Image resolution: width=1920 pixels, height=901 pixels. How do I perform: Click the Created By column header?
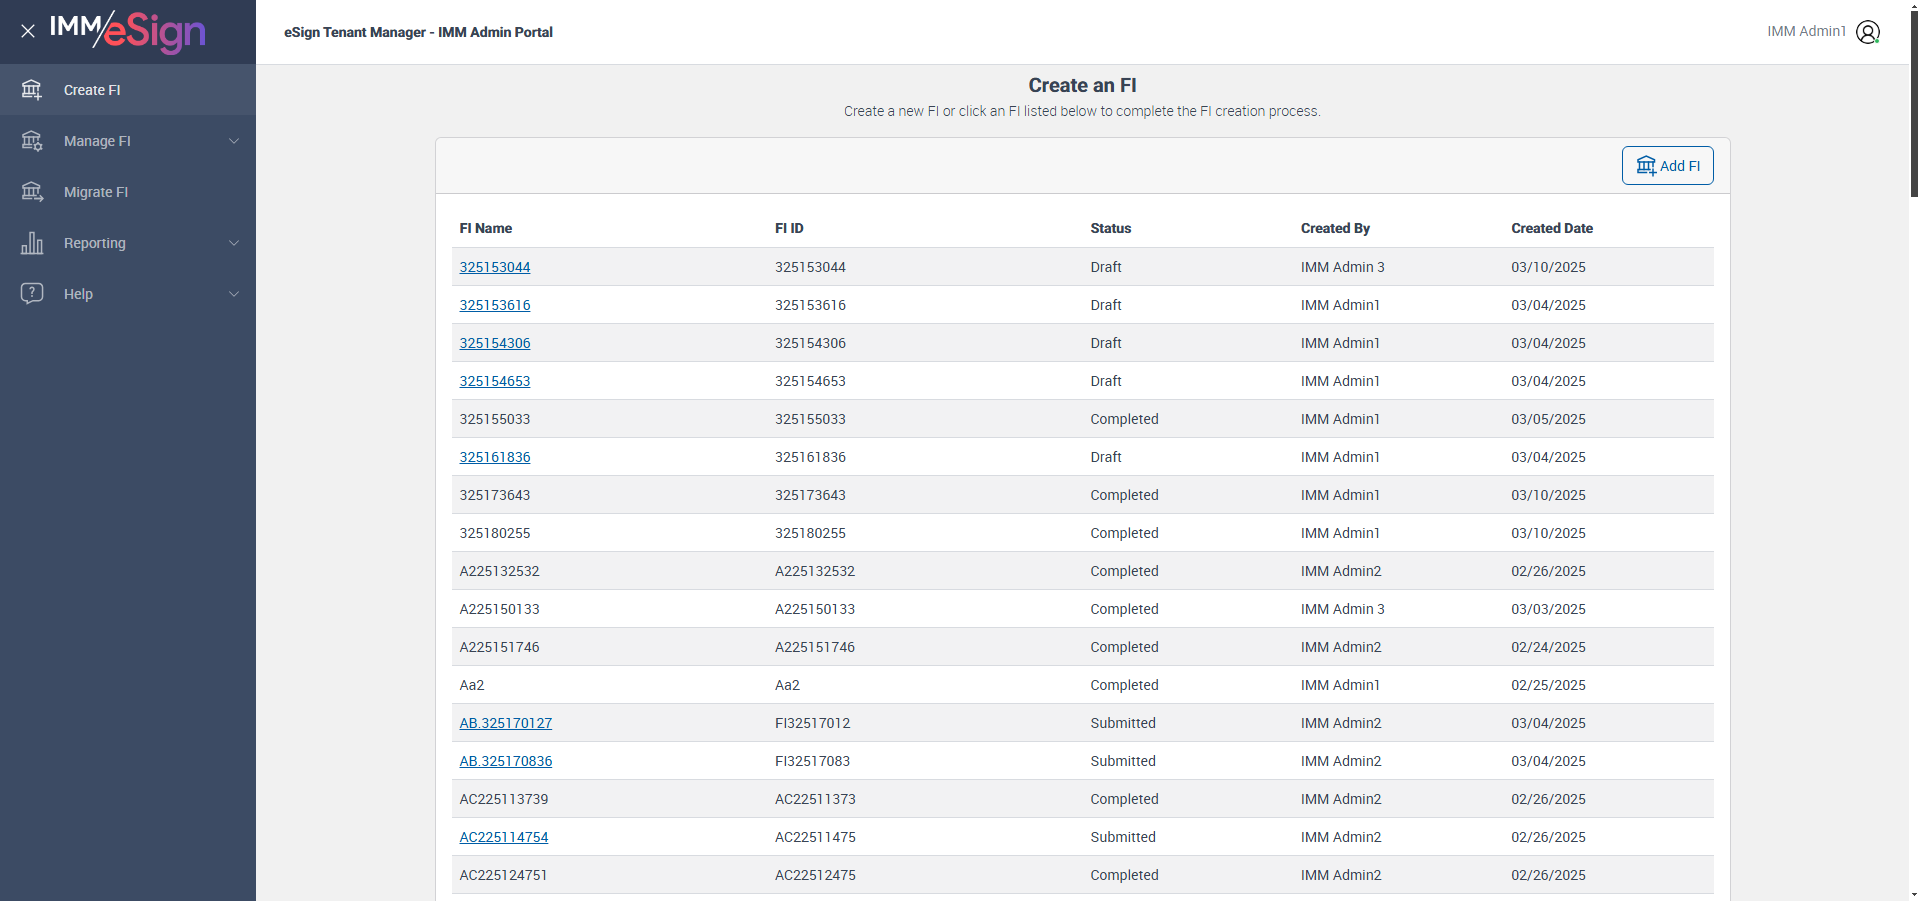point(1335,228)
